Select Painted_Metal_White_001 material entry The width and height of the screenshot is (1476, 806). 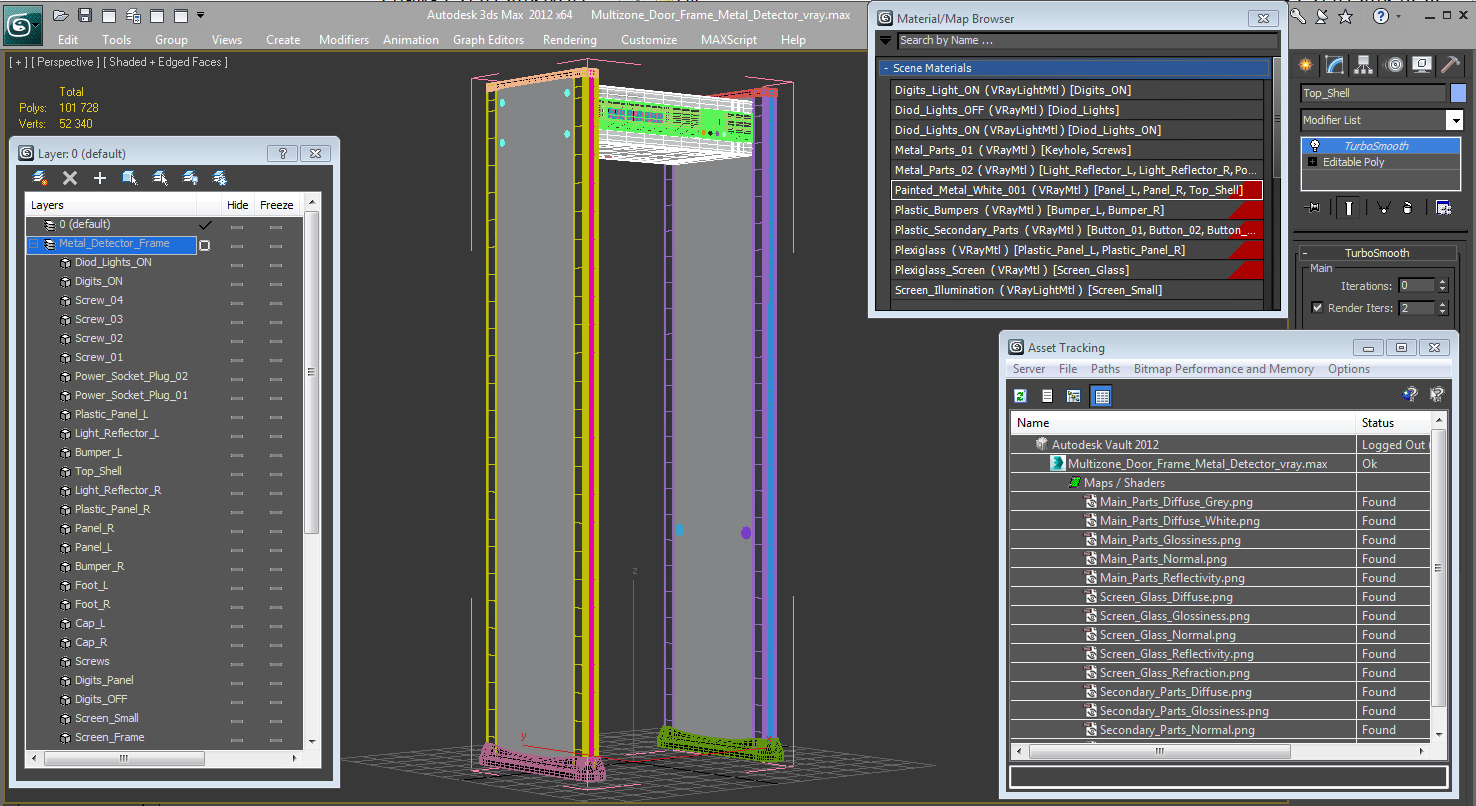click(1077, 190)
